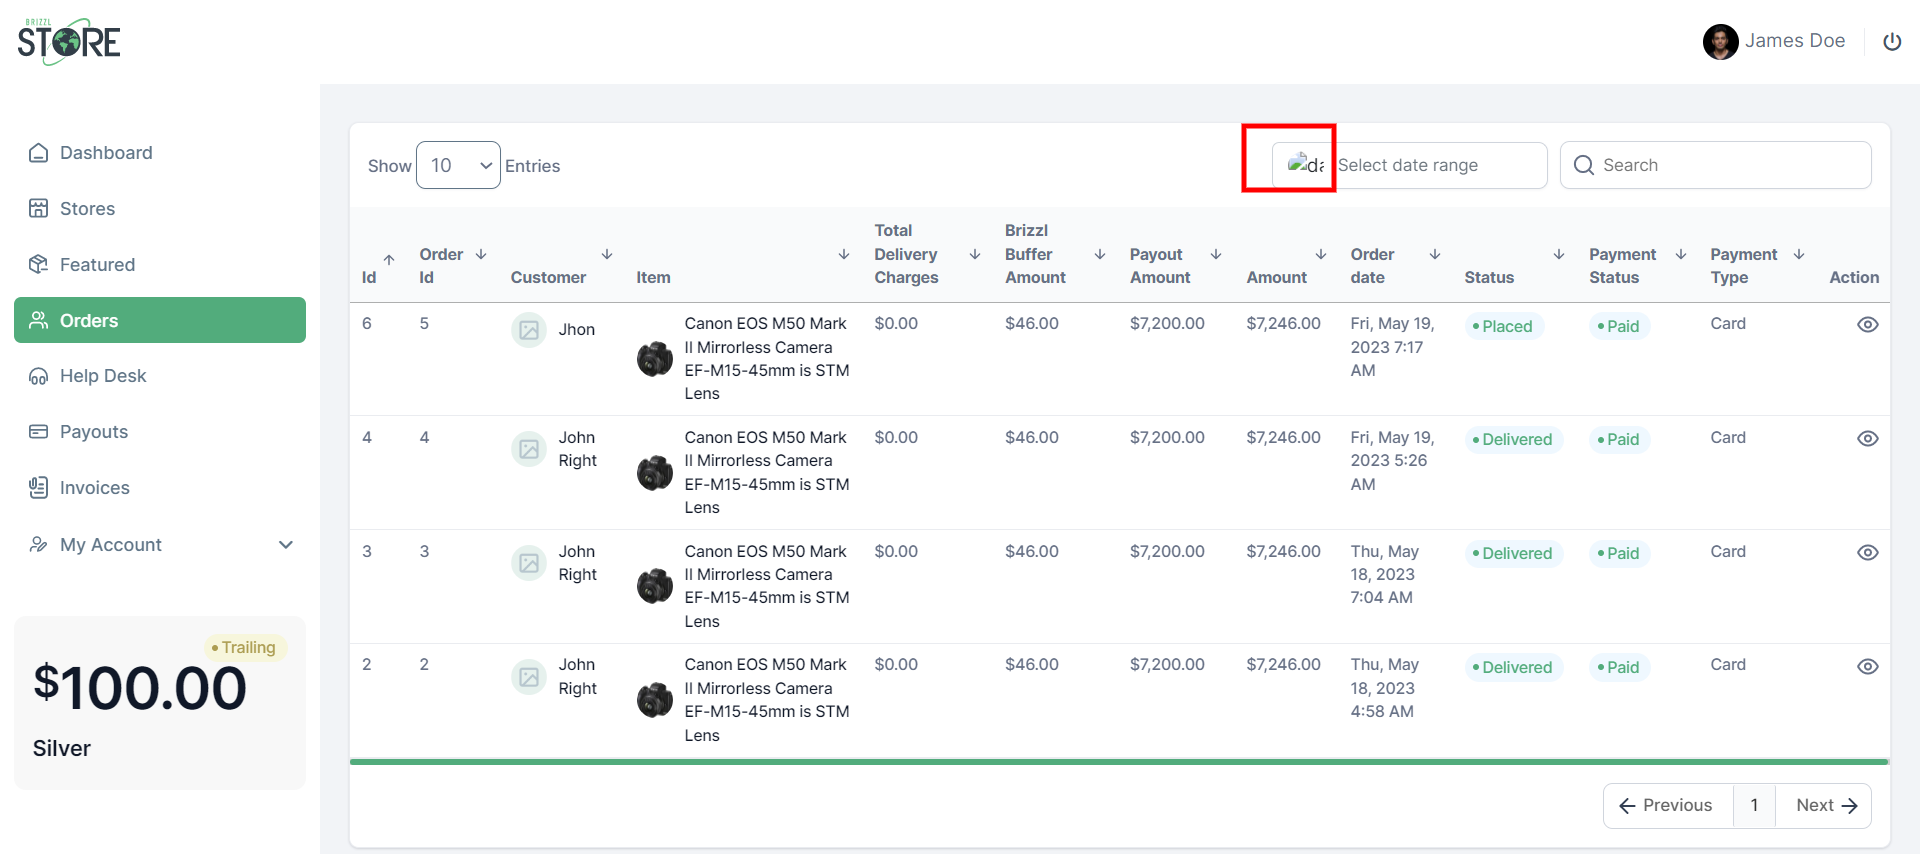Click the Next pagination button
The height and width of the screenshot is (855, 1921).
[1824, 806]
